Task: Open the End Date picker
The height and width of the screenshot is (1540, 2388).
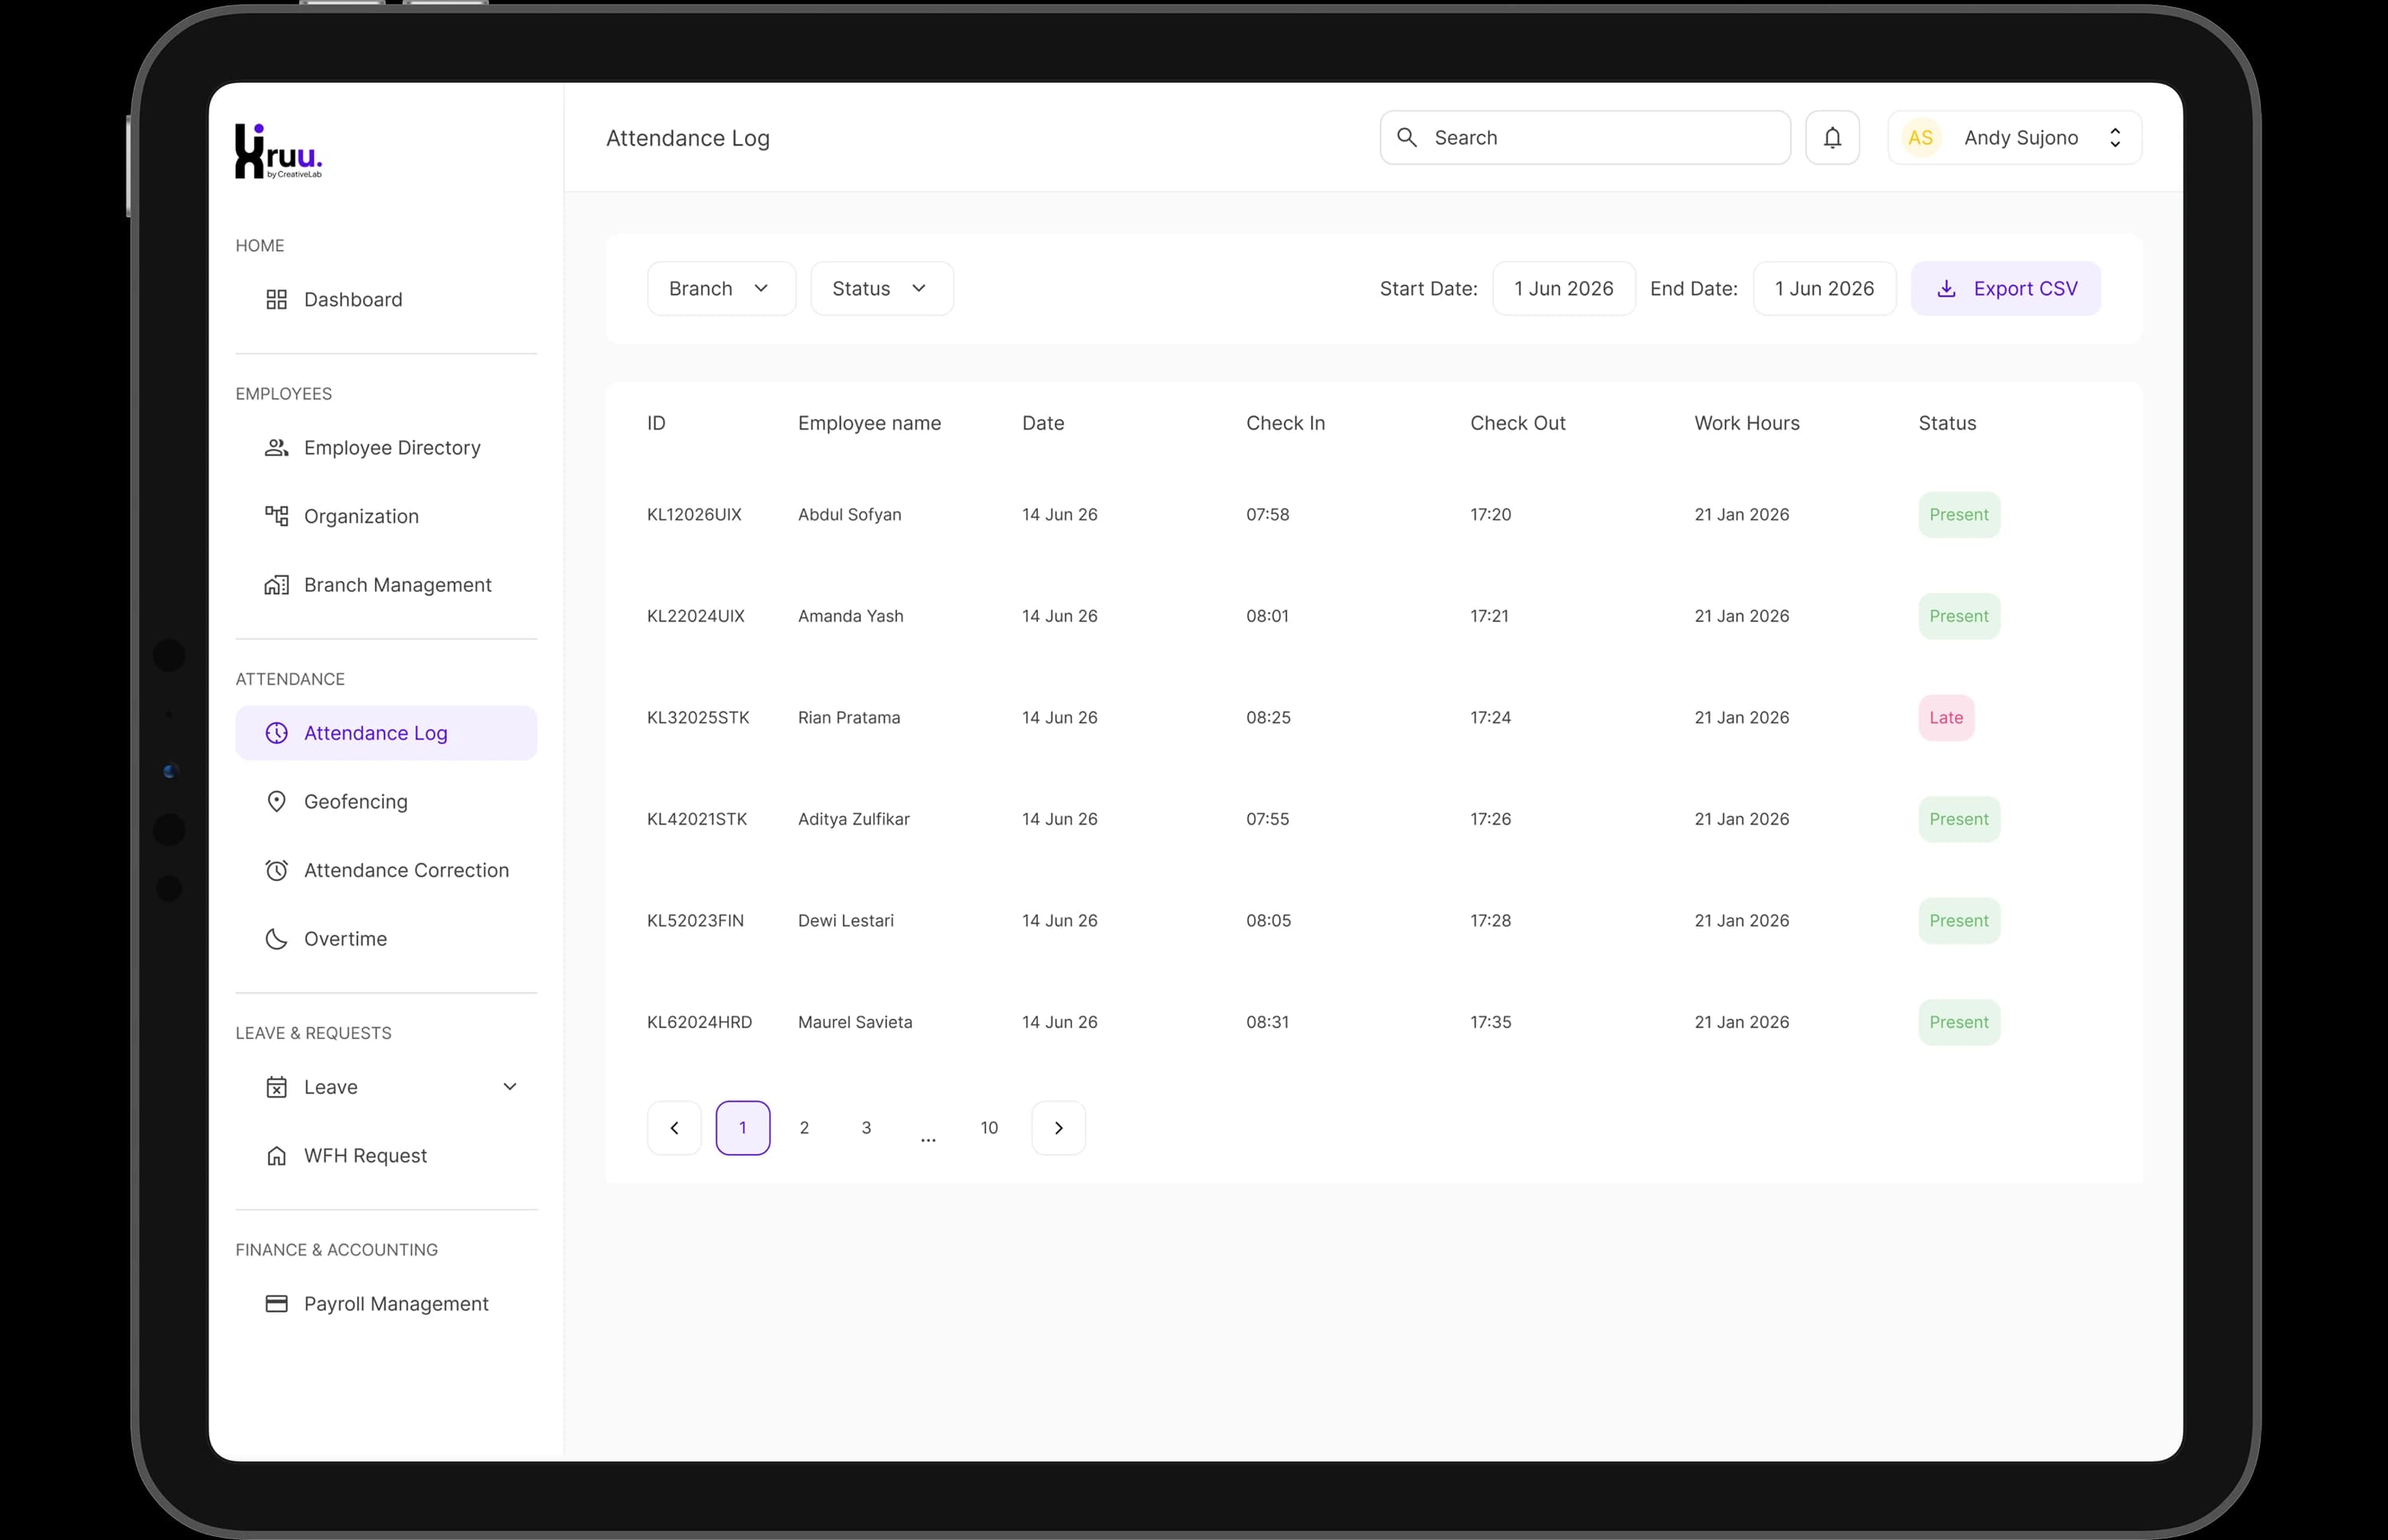Action: pos(1824,289)
